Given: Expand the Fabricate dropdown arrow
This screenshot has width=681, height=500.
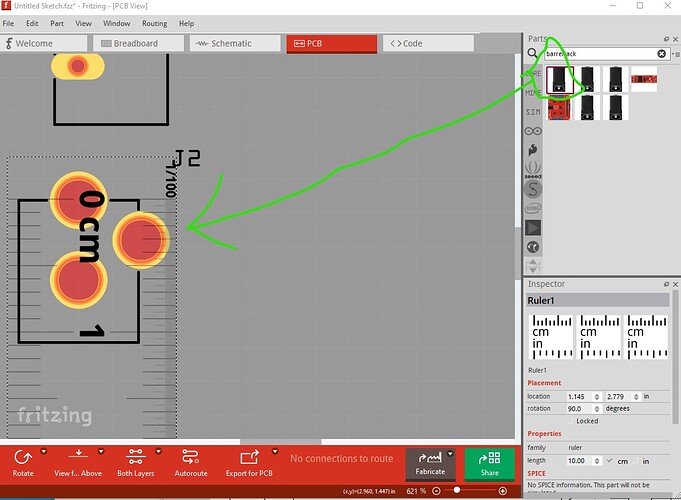Looking at the screenshot, I should [x=450, y=454].
